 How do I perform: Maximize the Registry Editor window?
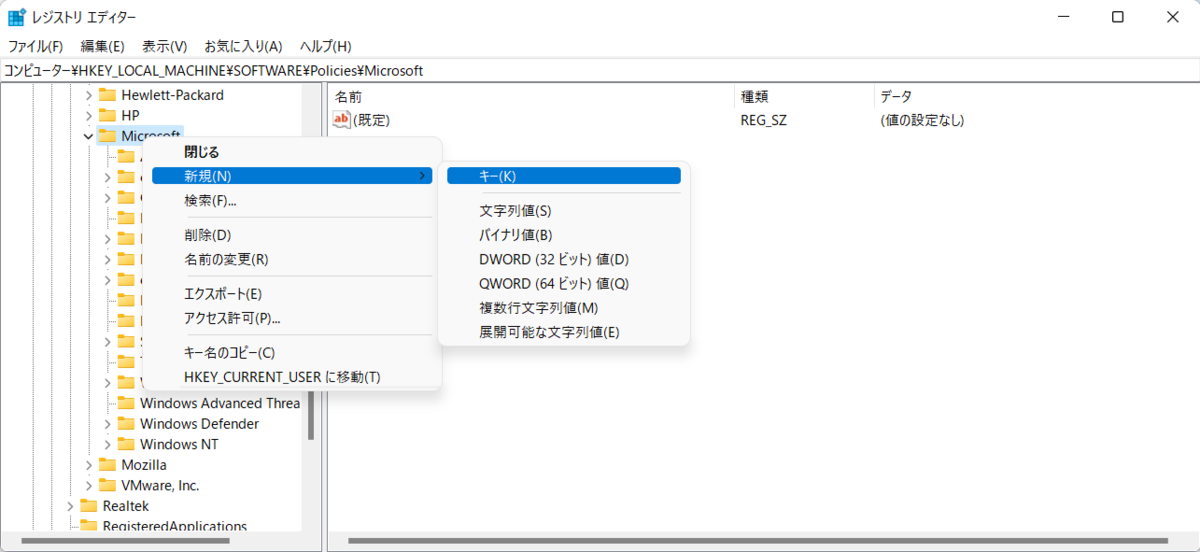(1118, 17)
